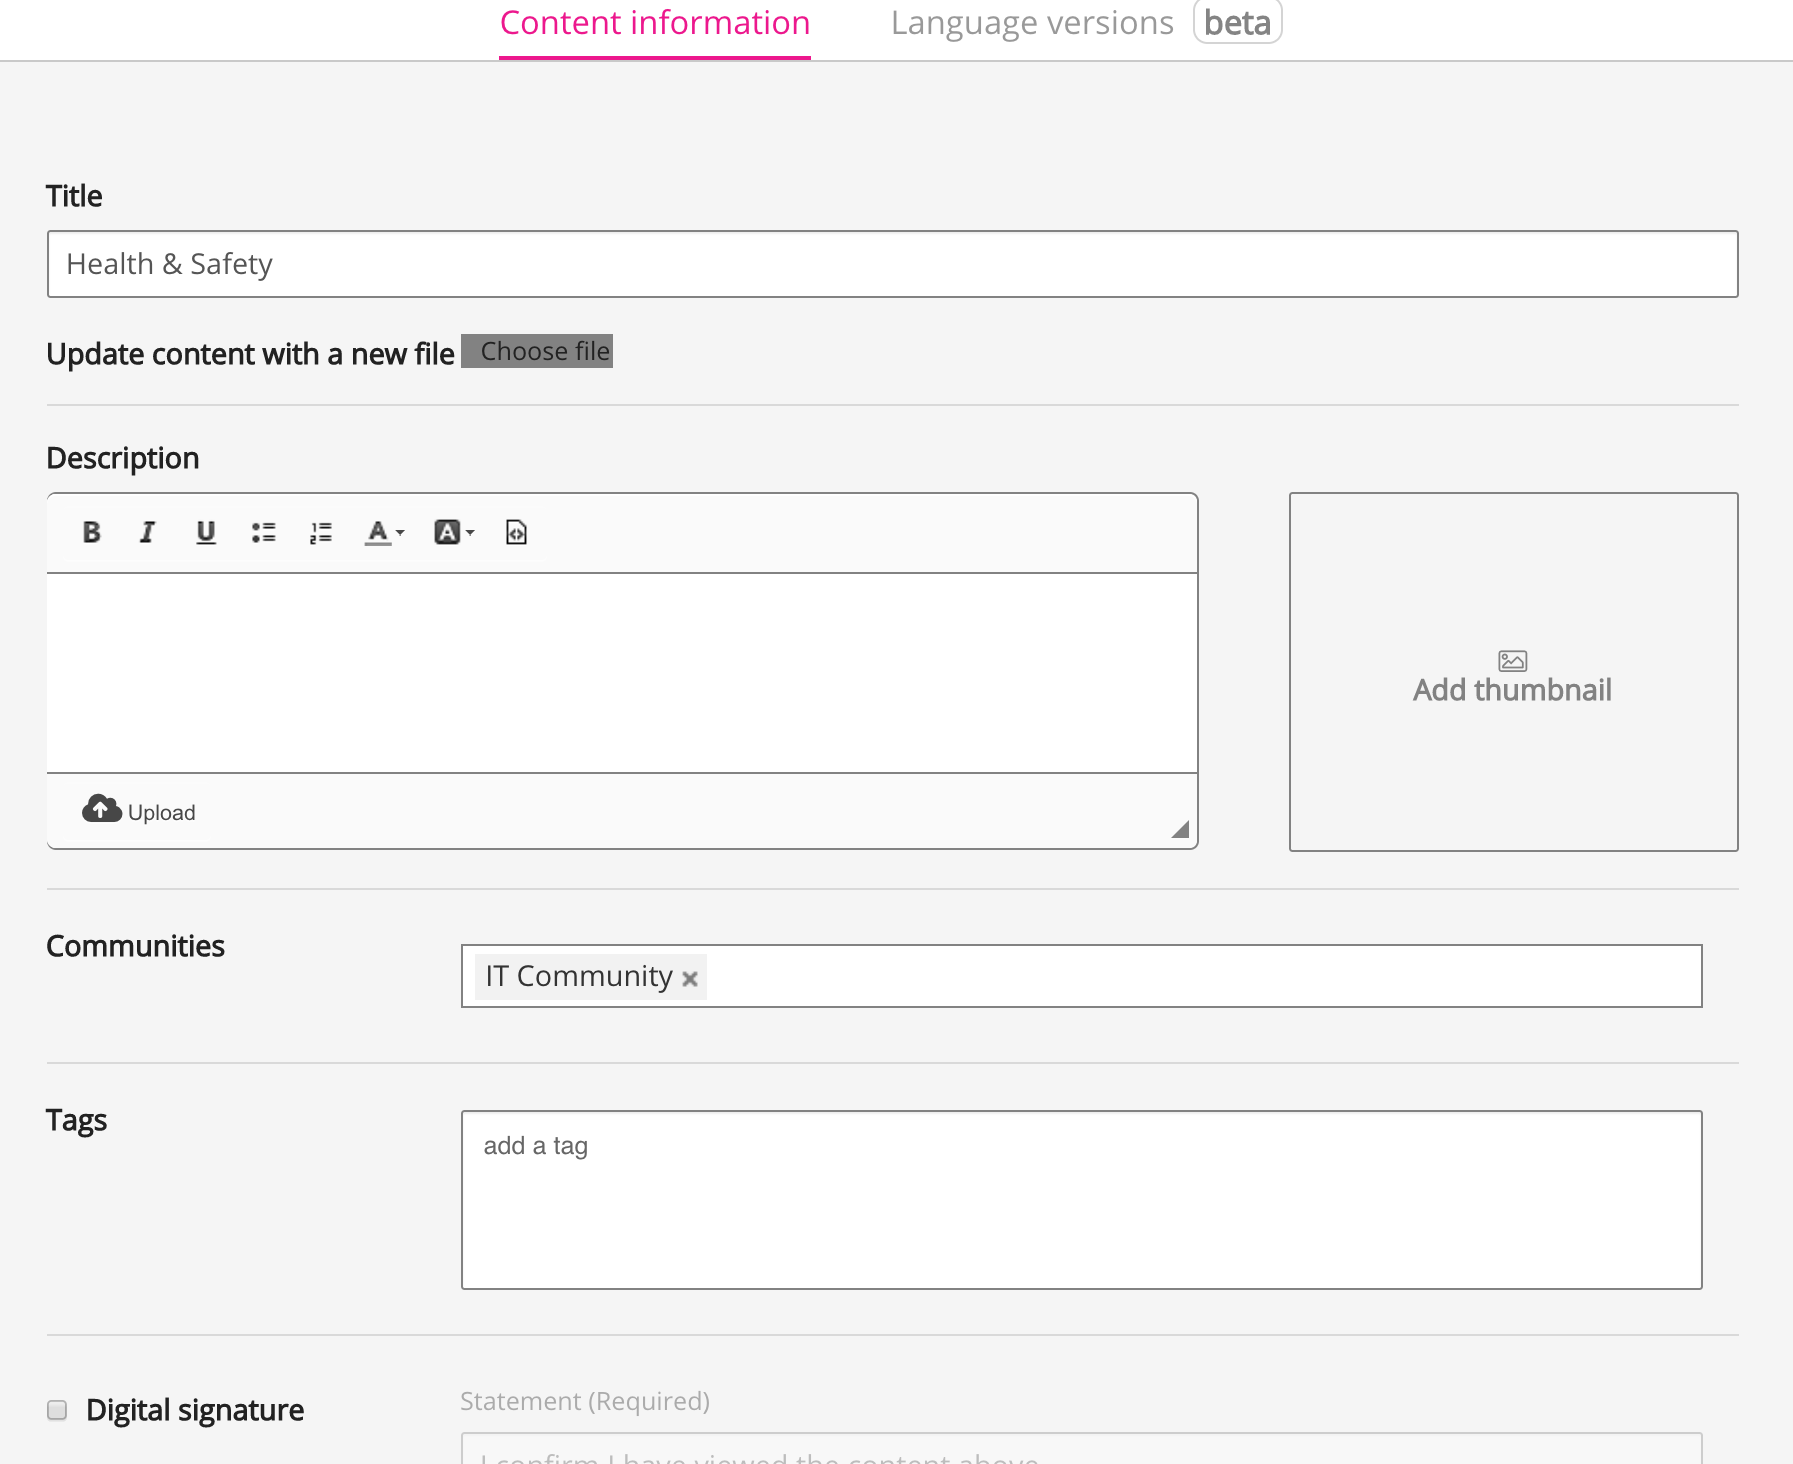Screen dimensions: 1793x1464
Task: Open the background color dropdown
Action: pos(454,532)
